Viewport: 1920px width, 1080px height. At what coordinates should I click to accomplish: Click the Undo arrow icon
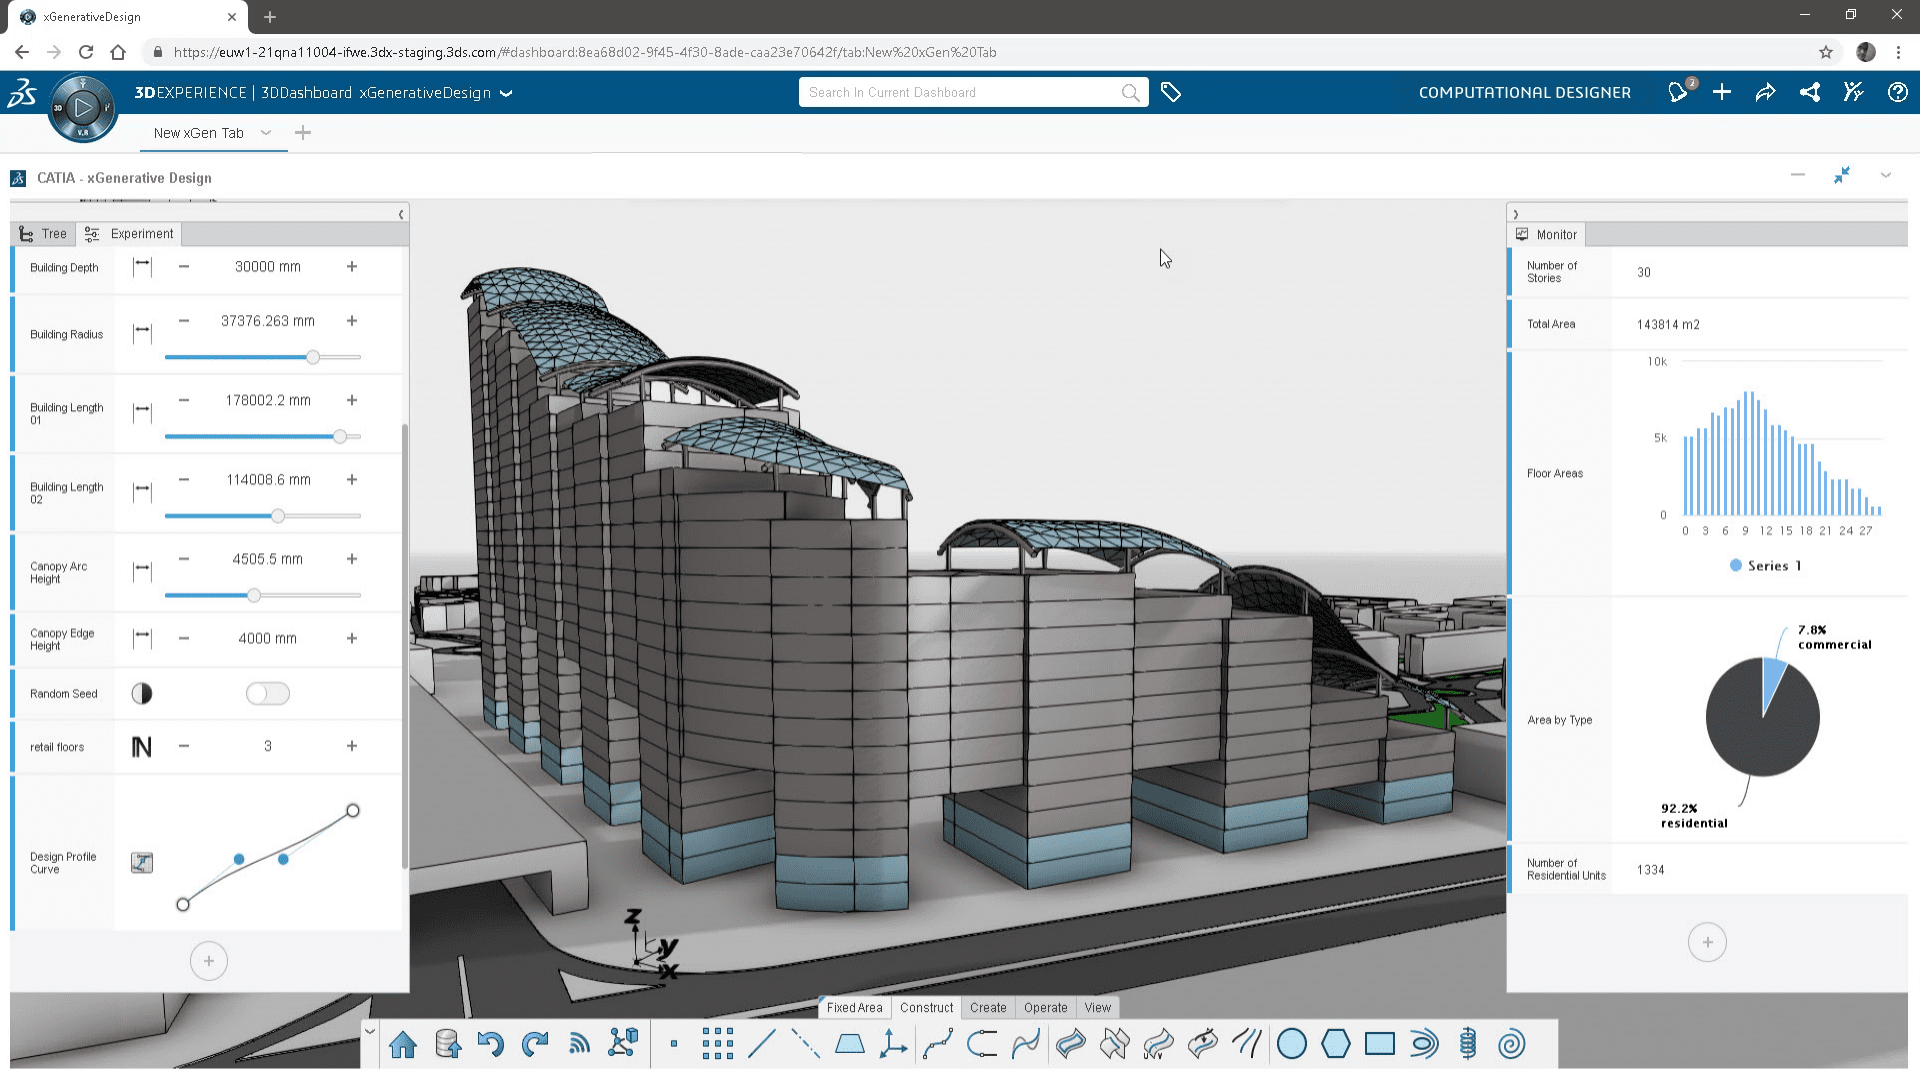pos(490,1045)
